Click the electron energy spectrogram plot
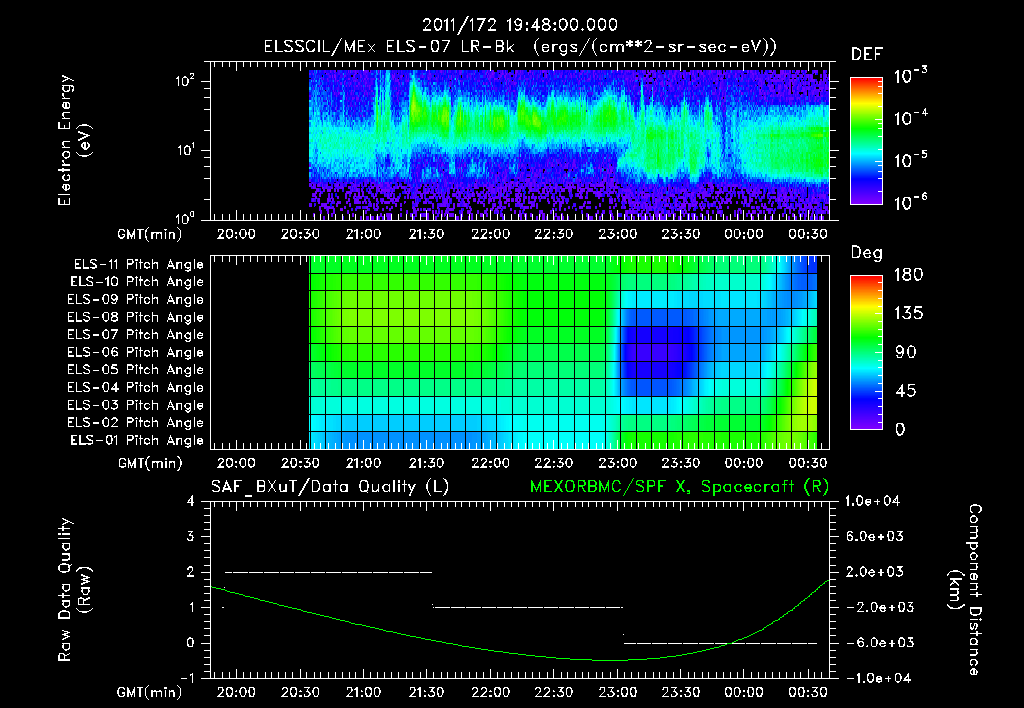Viewport: 1024px width, 708px height. [x=520, y=140]
